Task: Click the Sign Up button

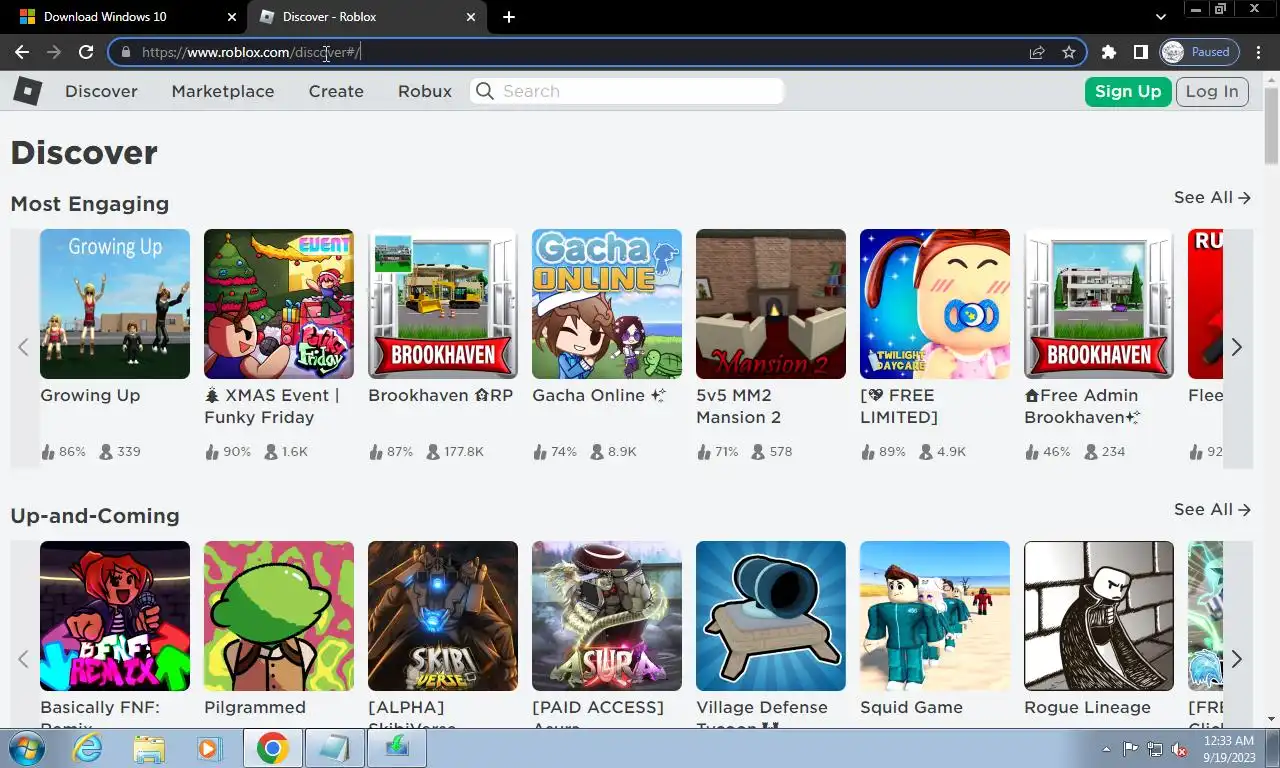Action: pyautogui.click(x=1128, y=91)
